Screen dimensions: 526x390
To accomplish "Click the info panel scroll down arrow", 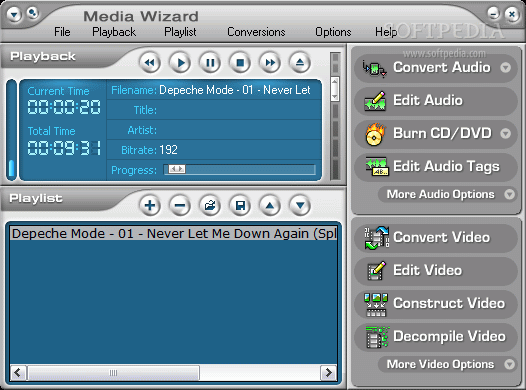I will point(335,97).
